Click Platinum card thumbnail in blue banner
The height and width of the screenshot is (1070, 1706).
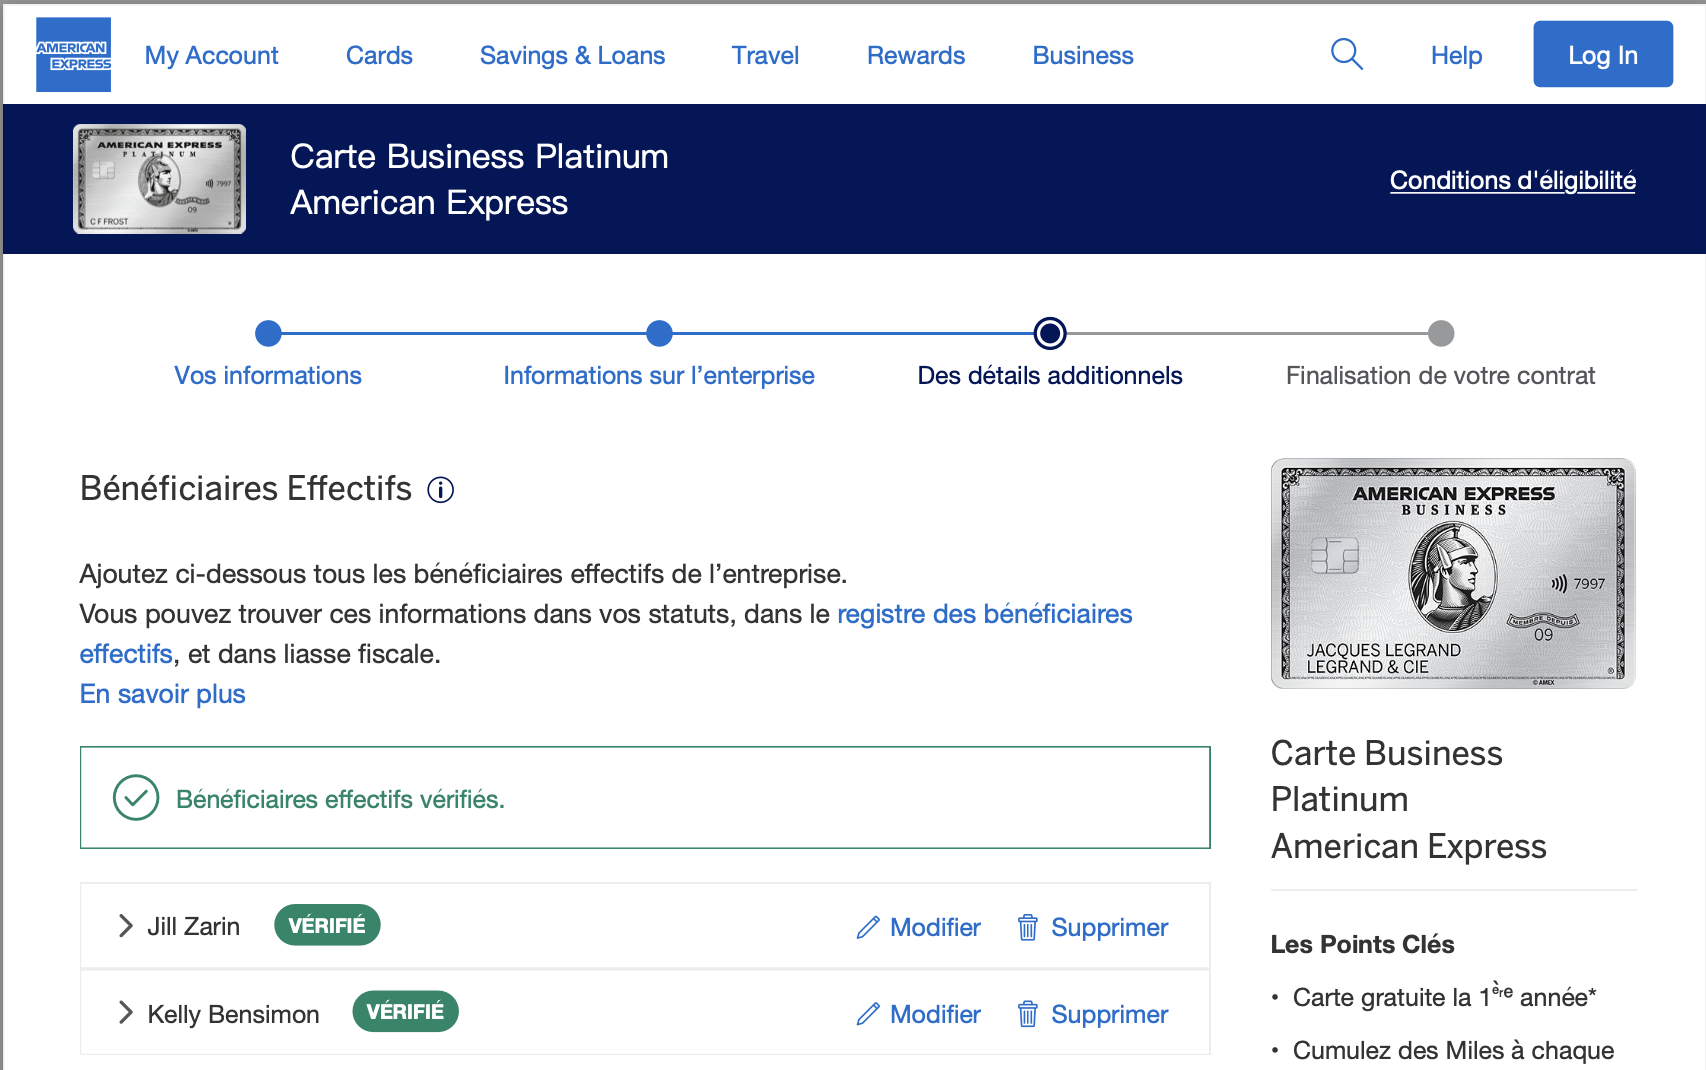[x=160, y=179]
